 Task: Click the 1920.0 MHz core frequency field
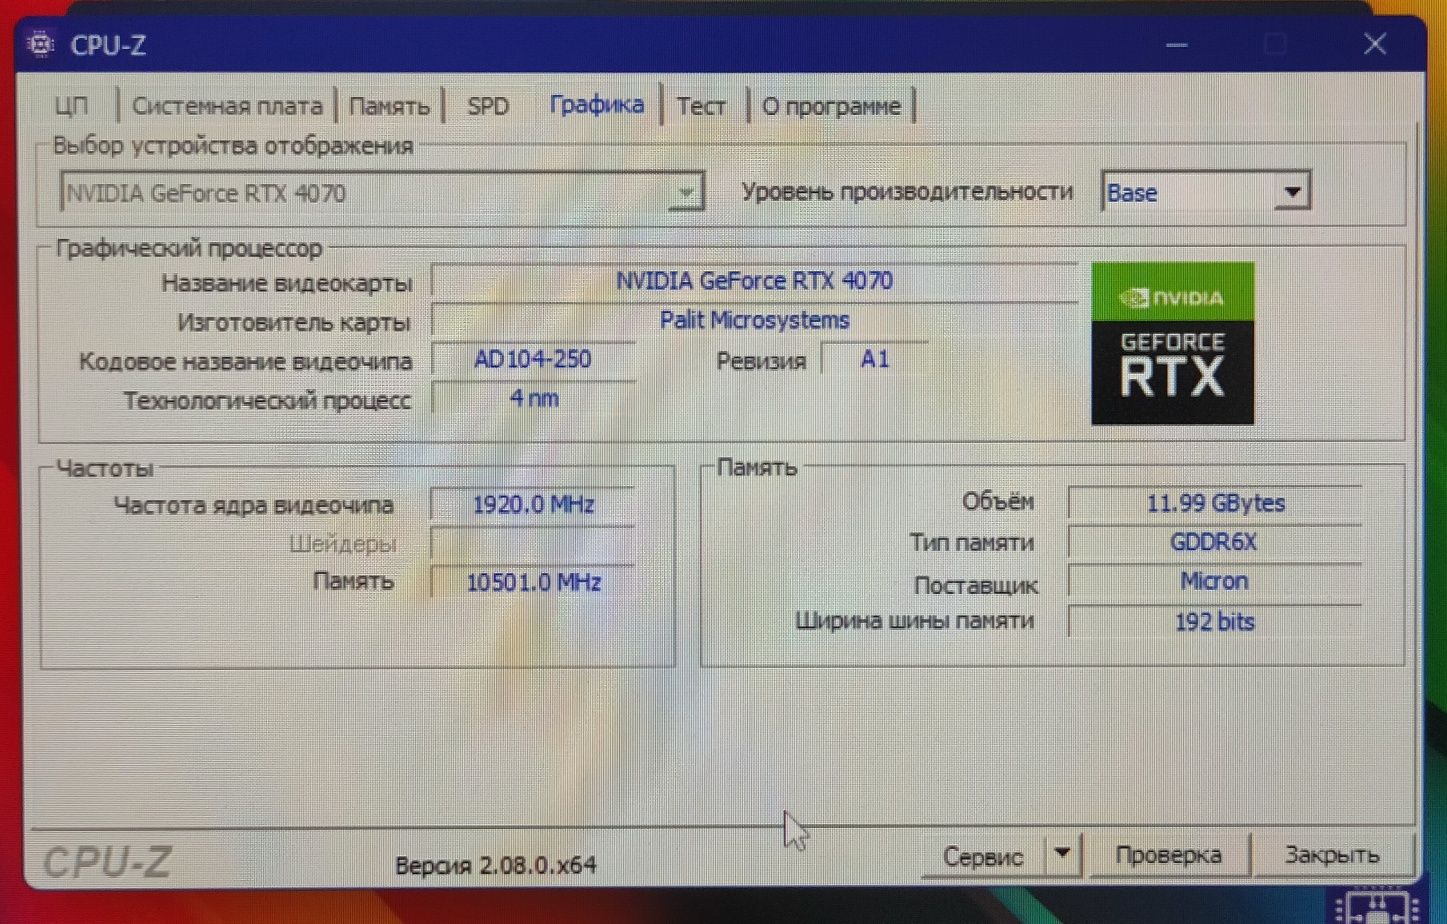click(533, 504)
